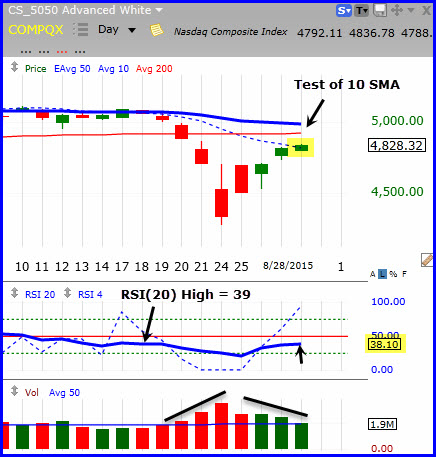Click the red candlestick on the 24th
This screenshot has height=457, width=436.
pos(221,203)
